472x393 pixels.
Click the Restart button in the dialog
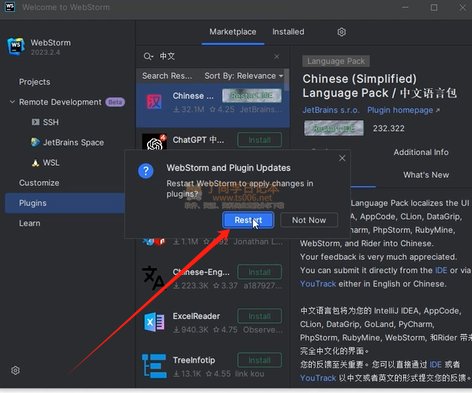248,220
